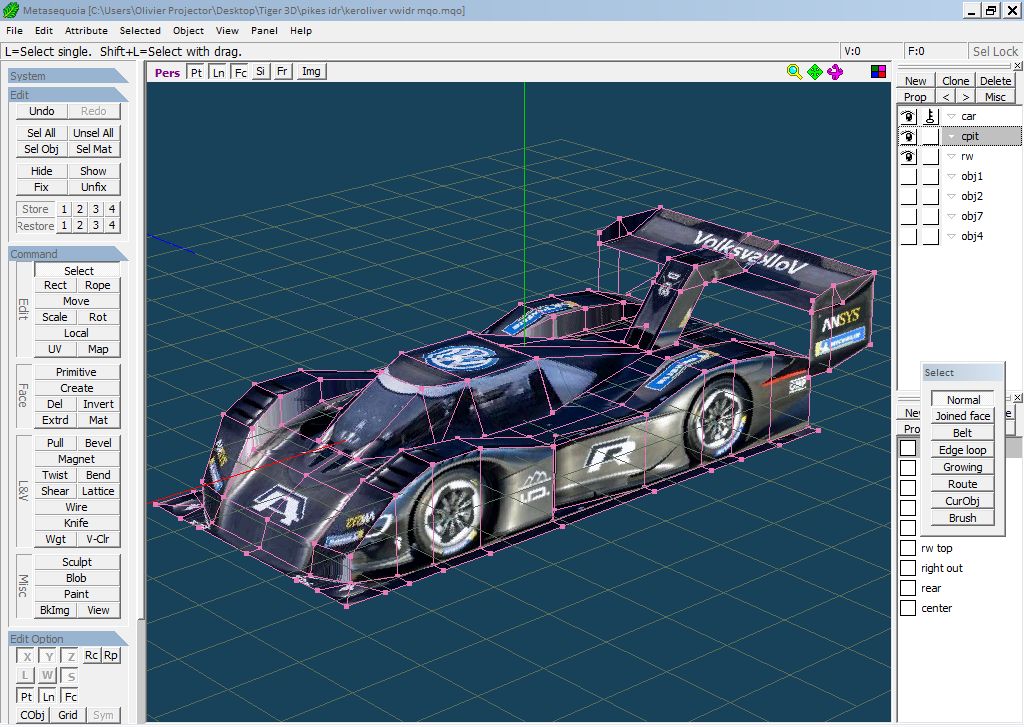Select the Magnet tool
This screenshot has height=727, width=1024.
point(77,459)
